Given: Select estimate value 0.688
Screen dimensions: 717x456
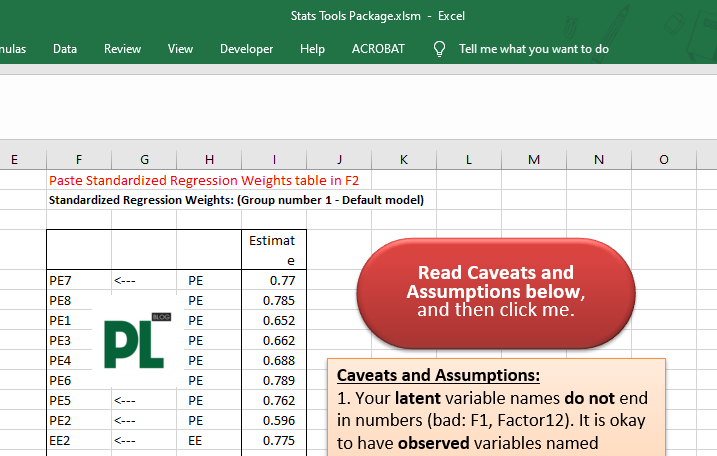Looking at the screenshot, I should click(274, 360).
